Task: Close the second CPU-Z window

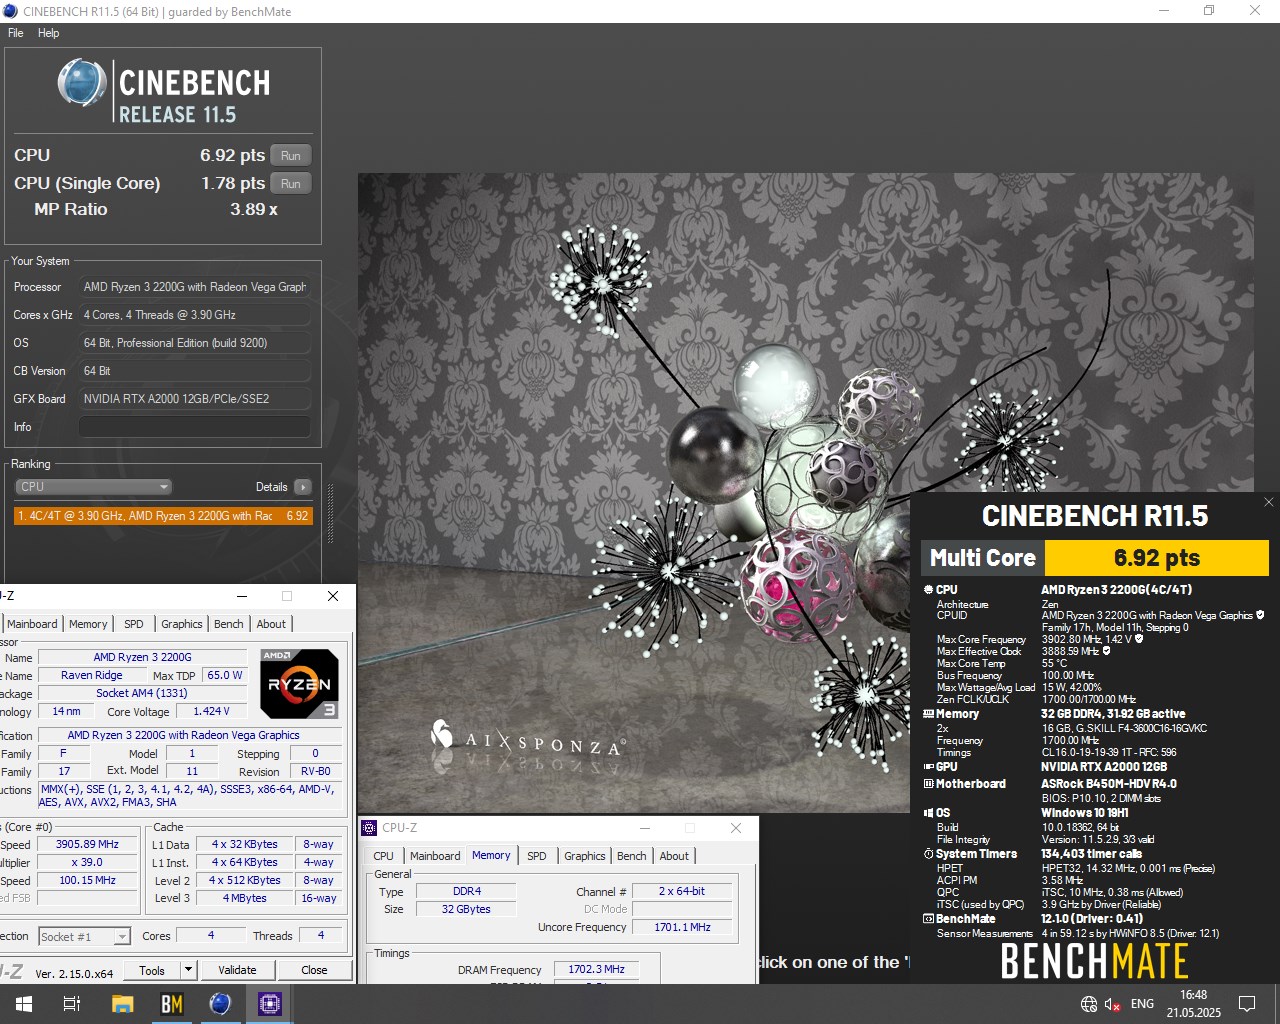Action: tap(736, 828)
